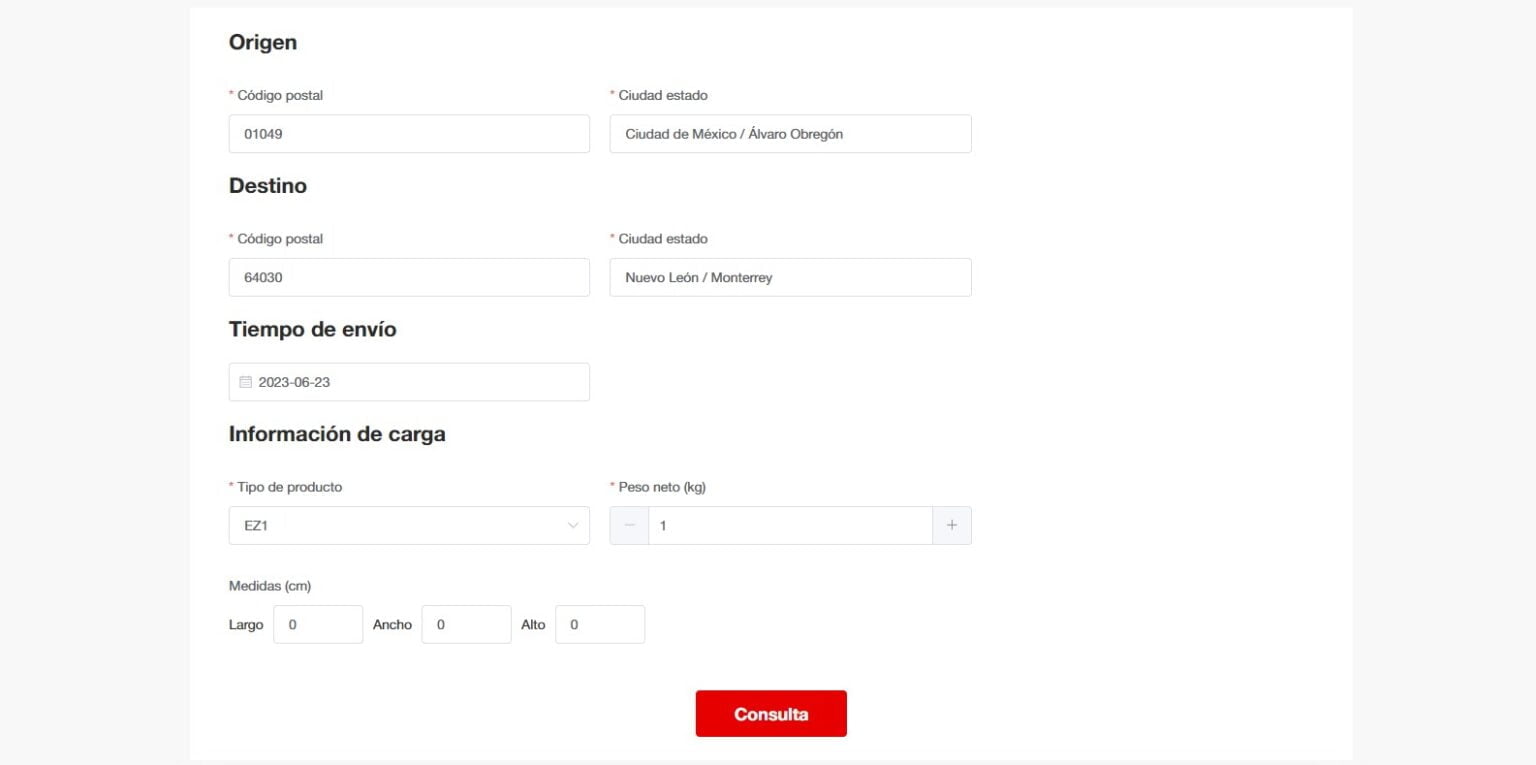Decrease net weight with the minus button
This screenshot has height=765, width=1536.
tap(629, 525)
